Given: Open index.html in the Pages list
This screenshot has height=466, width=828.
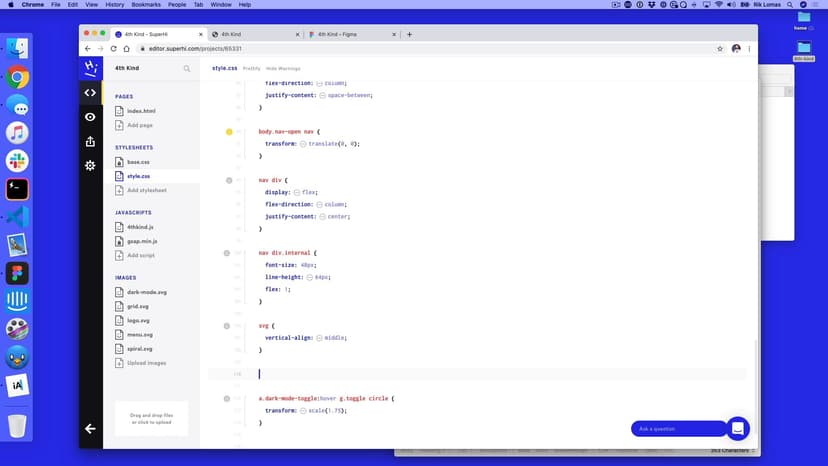Looking at the screenshot, I should 141,111.
